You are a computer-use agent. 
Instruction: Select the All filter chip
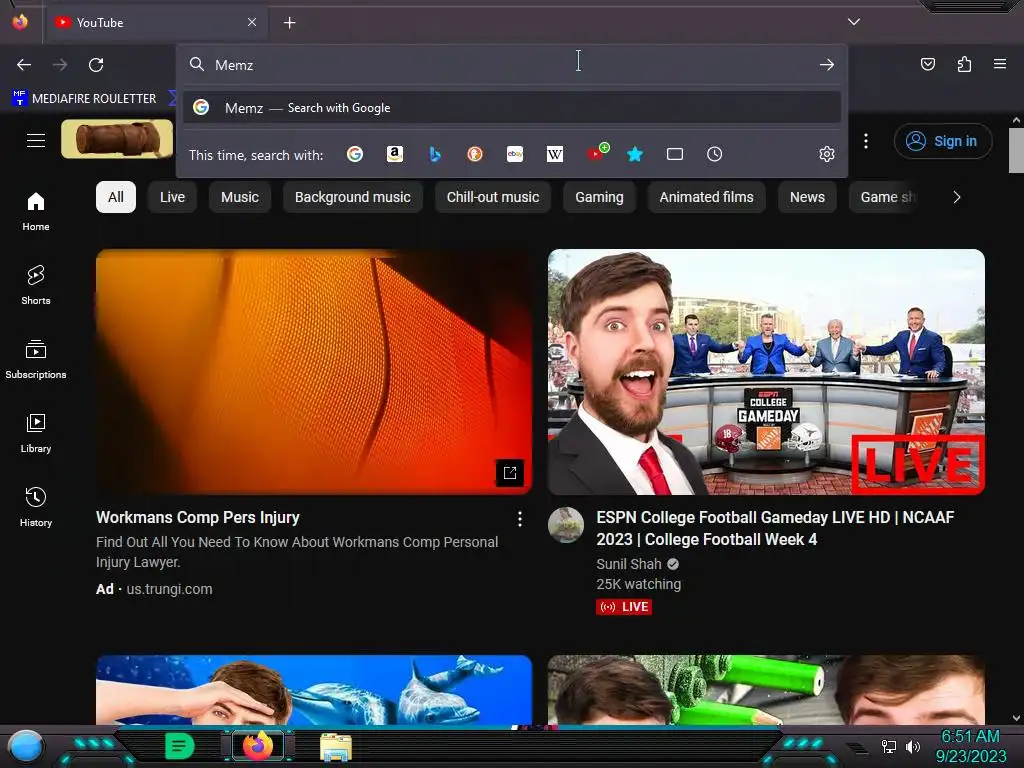[x=116, y=197]
